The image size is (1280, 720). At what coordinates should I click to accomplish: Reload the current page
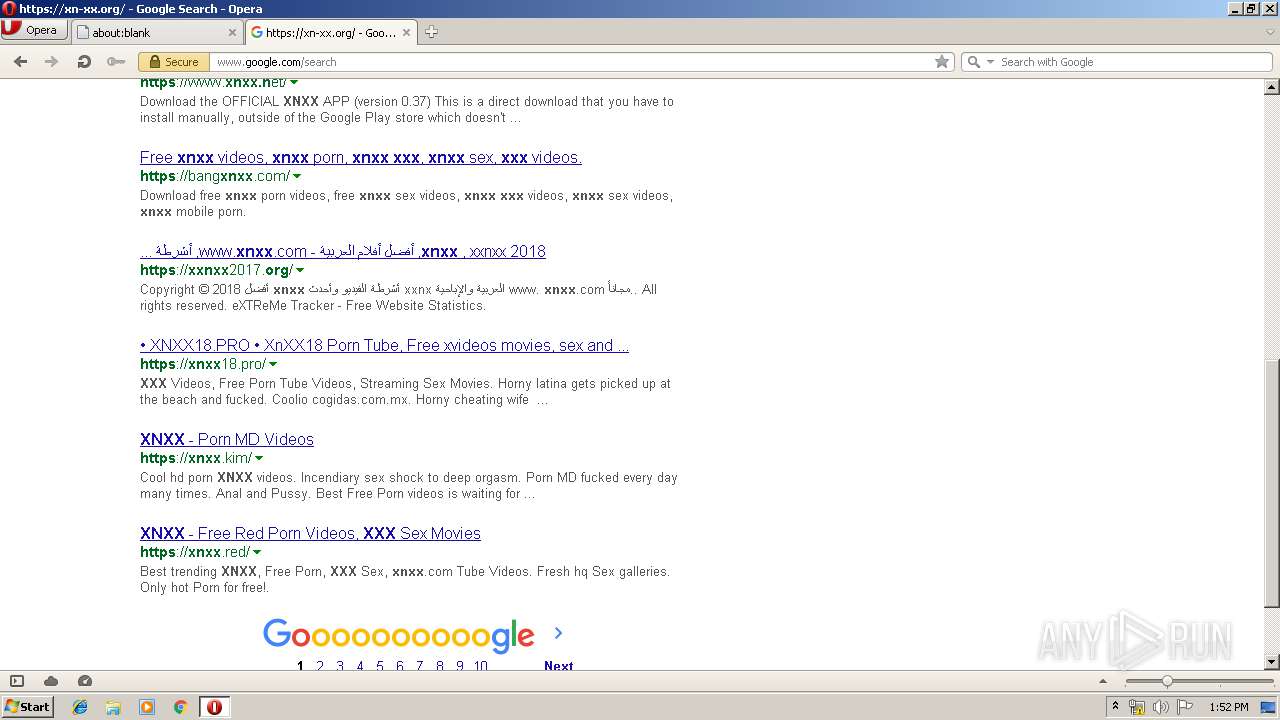tap(84, 62)
